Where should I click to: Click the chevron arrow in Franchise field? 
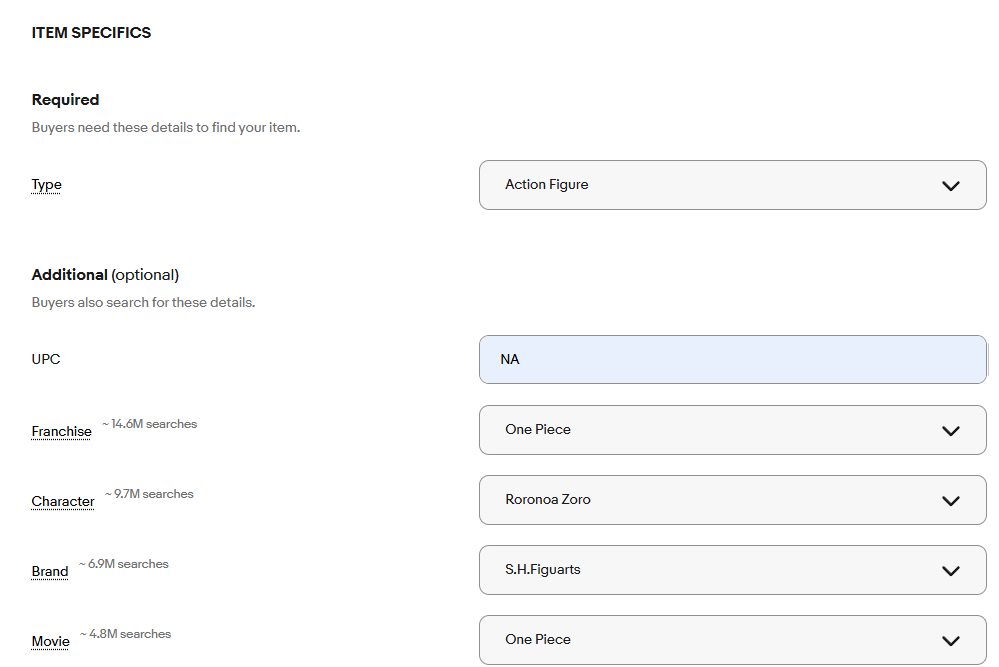(951, 431)
